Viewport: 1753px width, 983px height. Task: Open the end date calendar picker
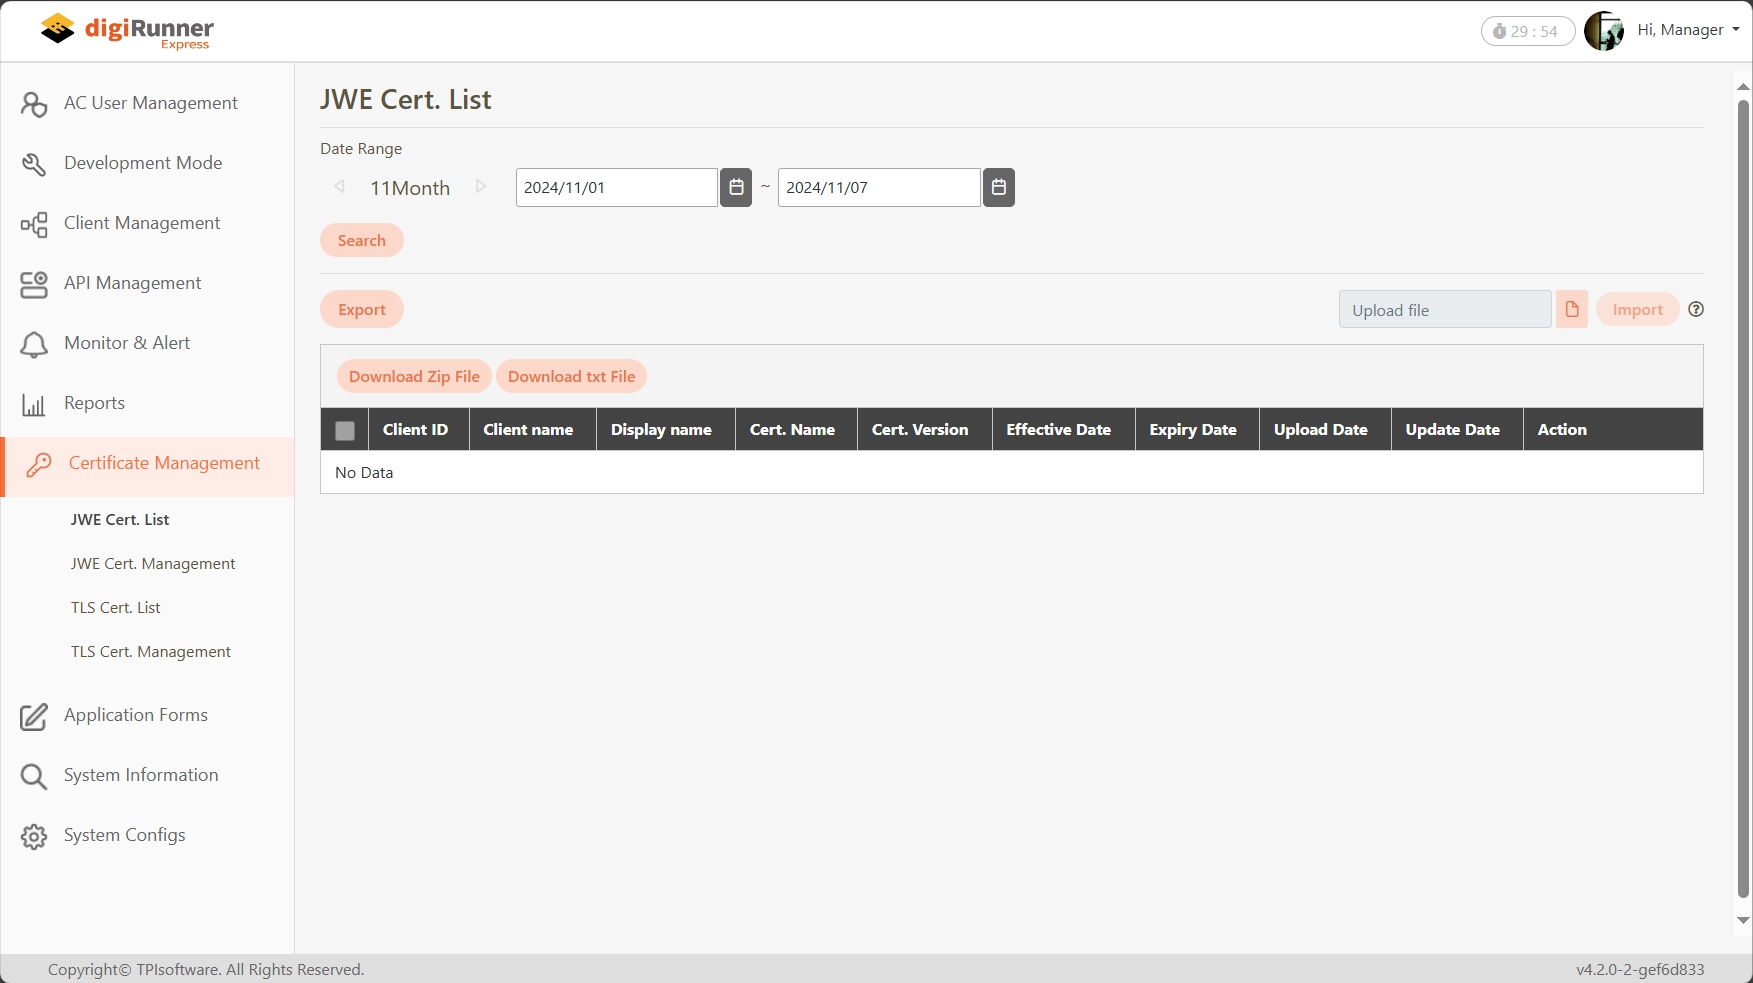998,187
